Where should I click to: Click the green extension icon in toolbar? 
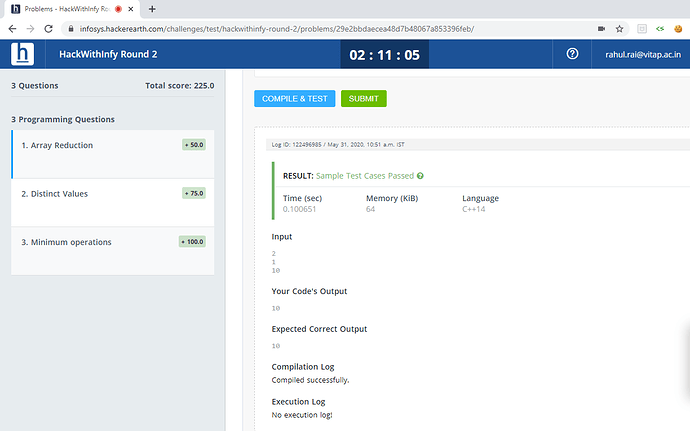tap(660, 29)
